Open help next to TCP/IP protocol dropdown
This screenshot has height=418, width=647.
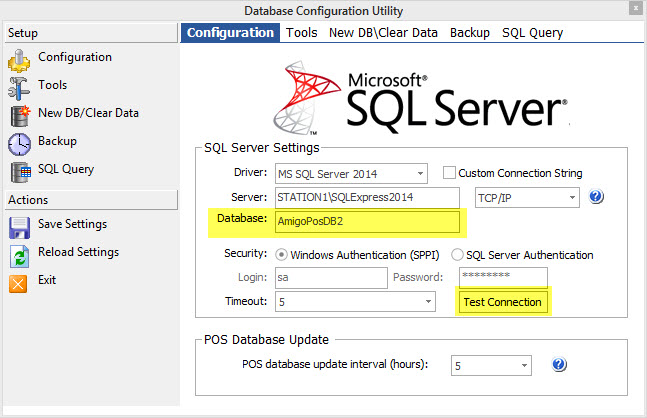pos(596,196)
